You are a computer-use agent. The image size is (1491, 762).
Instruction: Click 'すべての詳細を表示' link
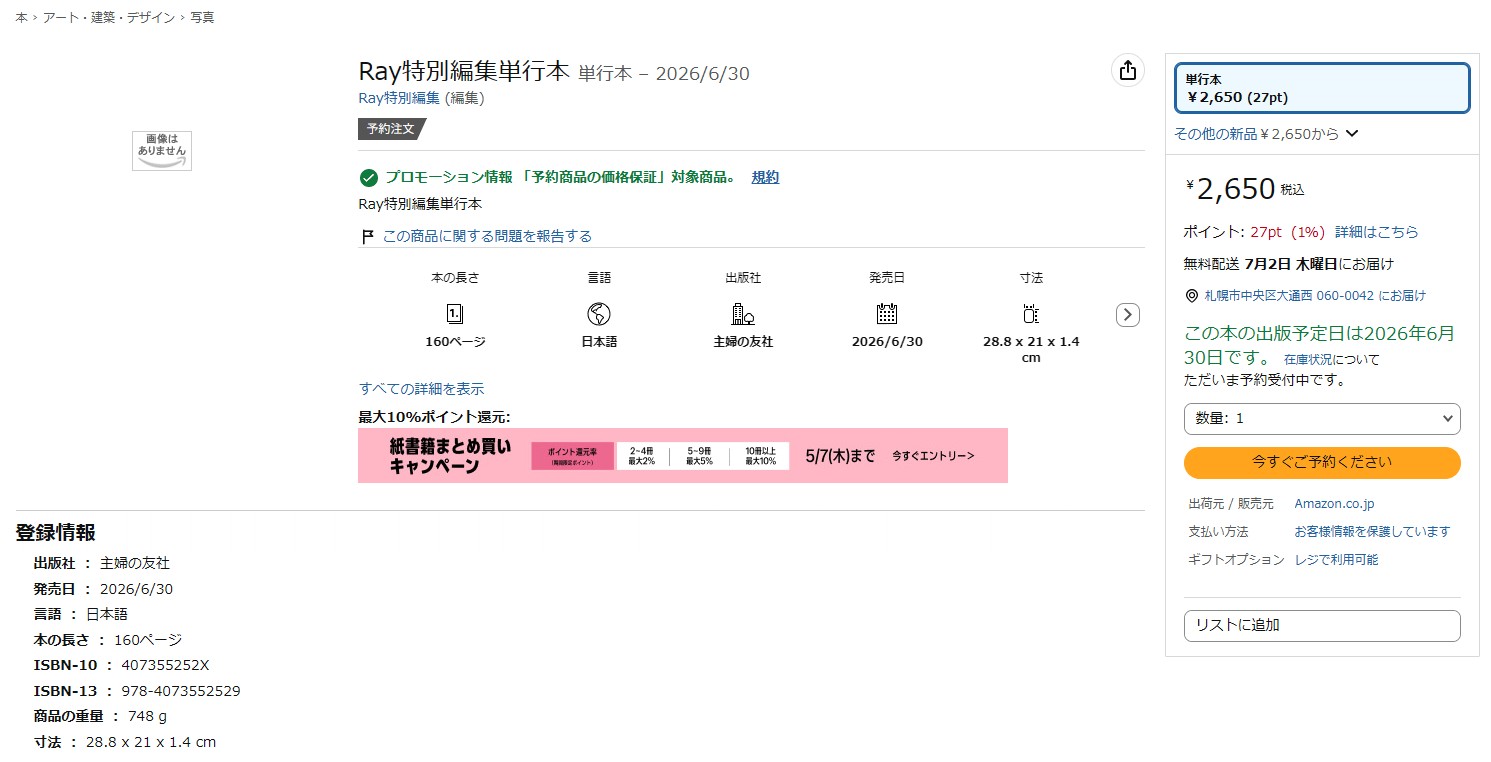pos(421,389)
